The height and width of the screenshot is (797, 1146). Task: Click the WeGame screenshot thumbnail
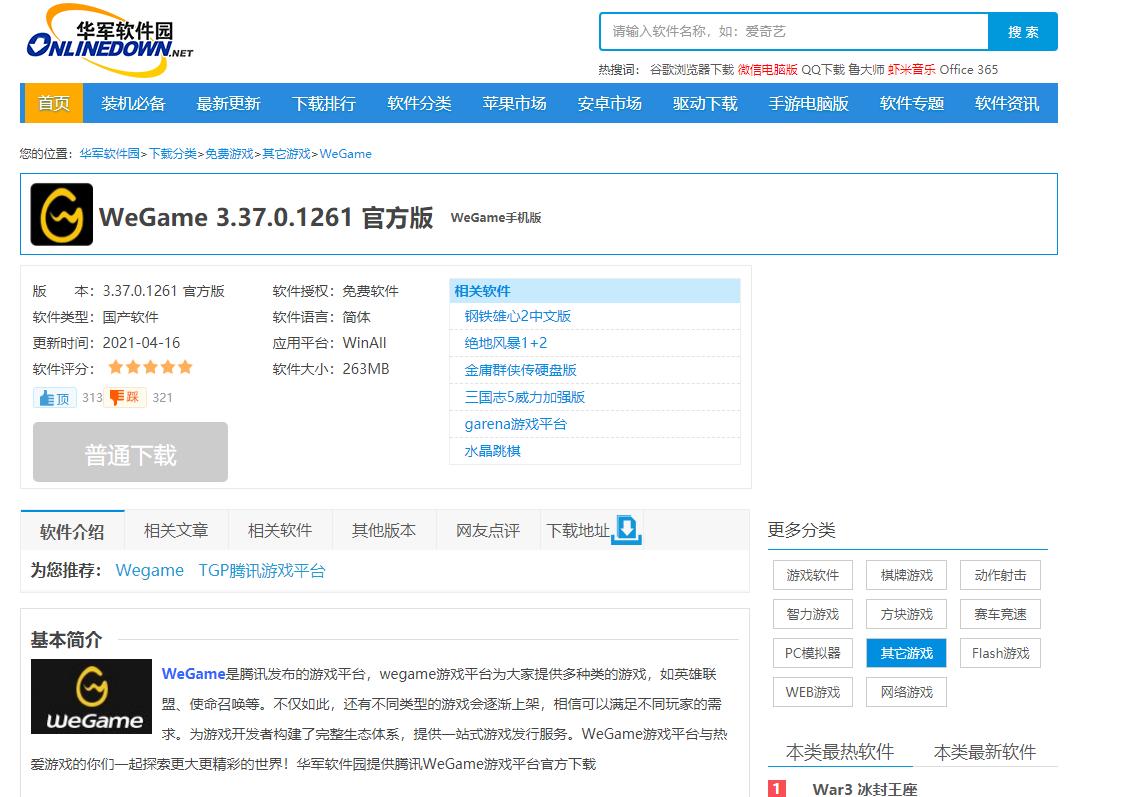tap(90, 696)
